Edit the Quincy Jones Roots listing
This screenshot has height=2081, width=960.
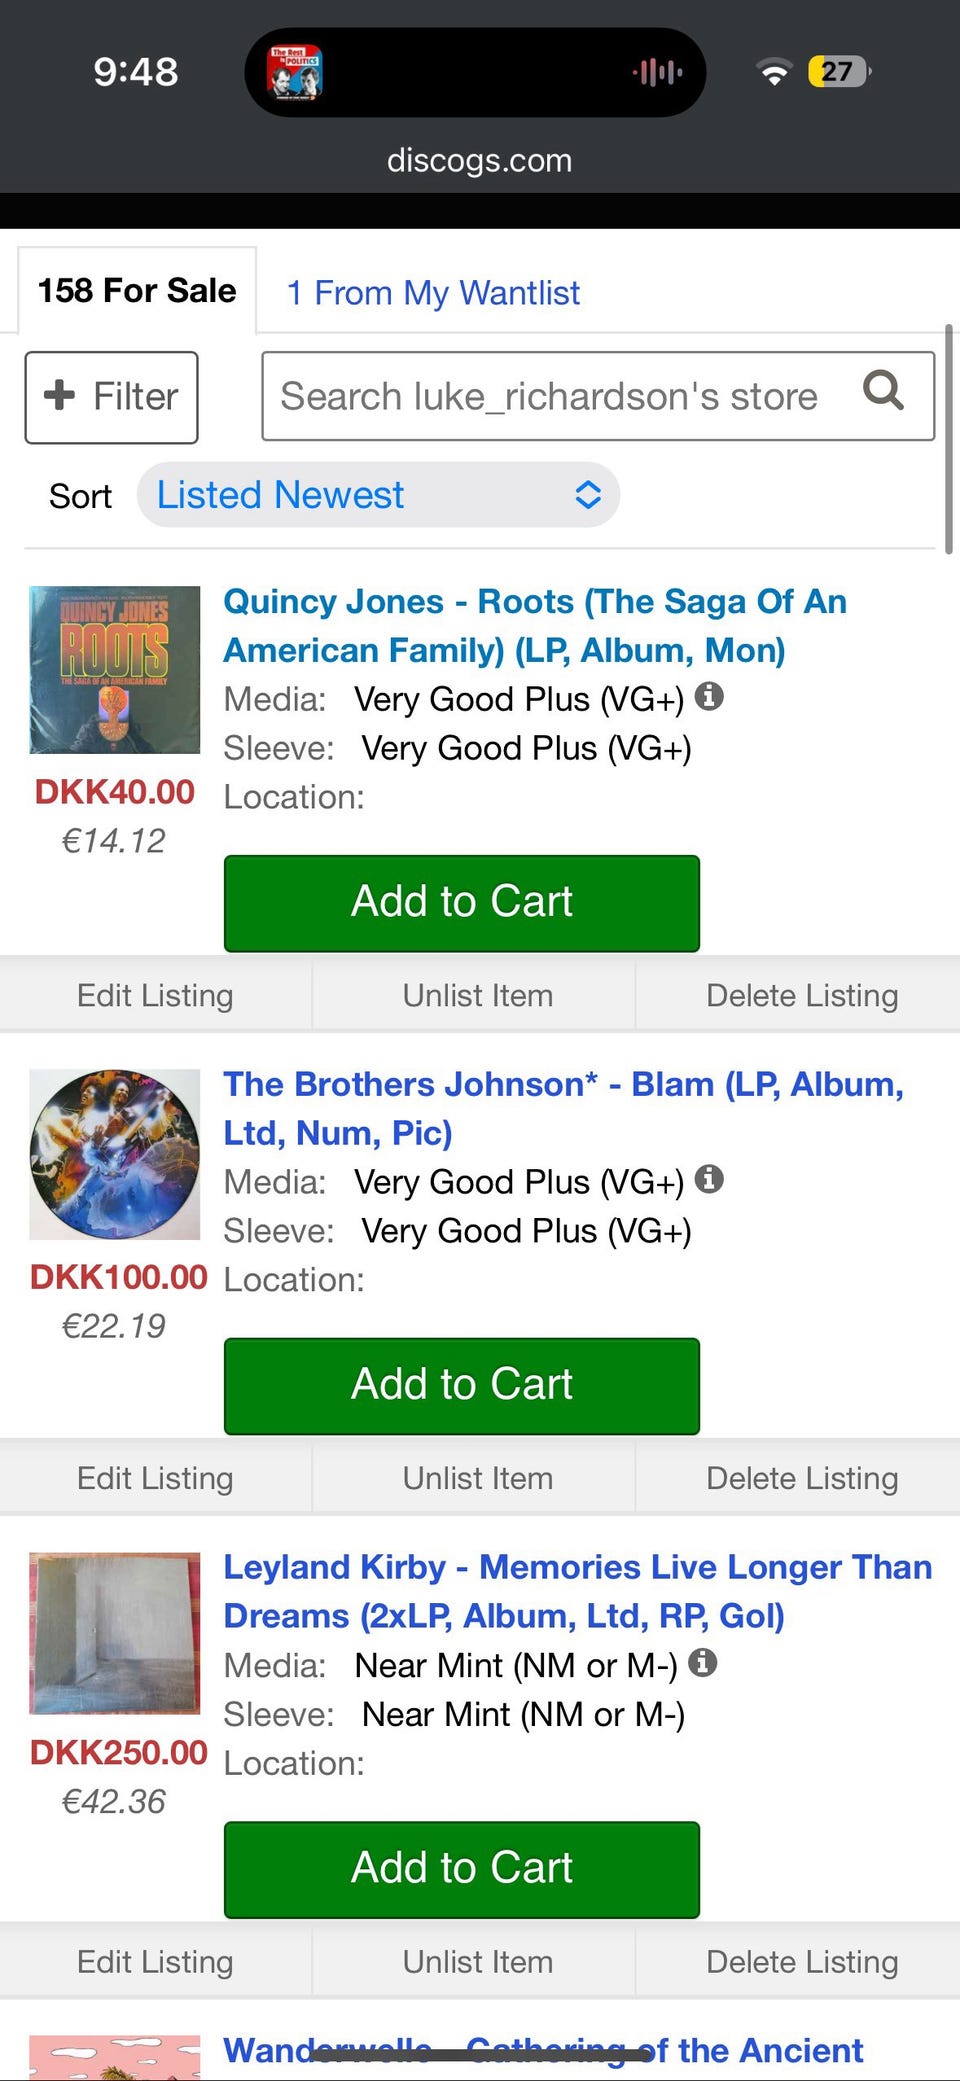coord(155,996)
